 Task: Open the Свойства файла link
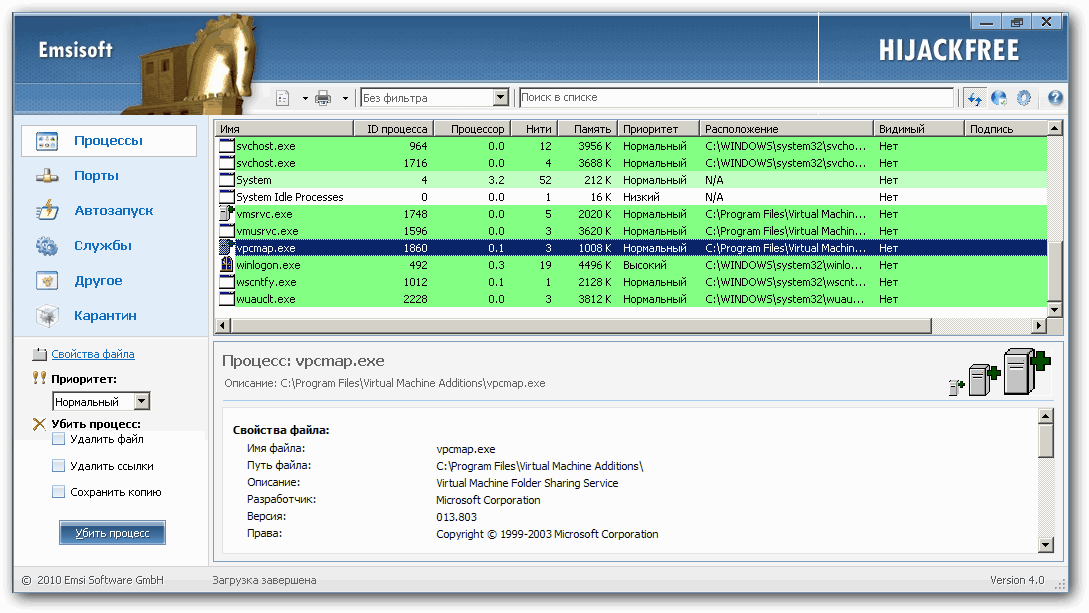pyautogui.click(x=93, y=354)
